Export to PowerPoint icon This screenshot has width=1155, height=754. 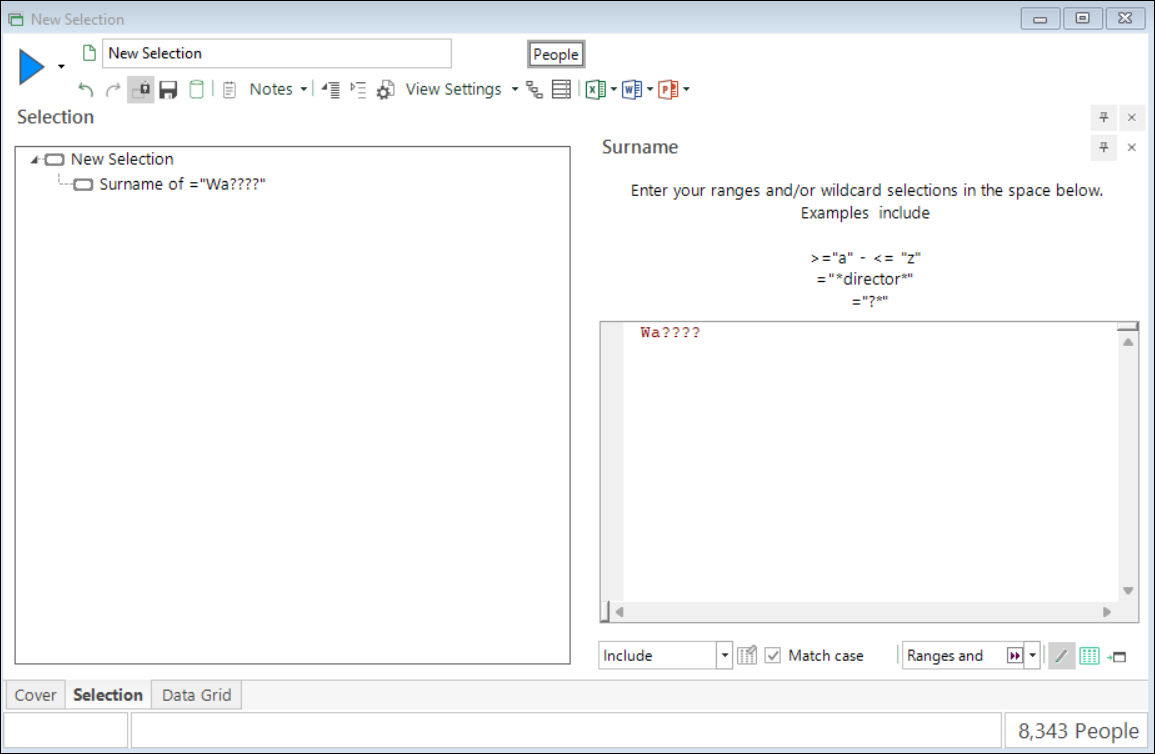pyautogui.click(x=668, y=89)
